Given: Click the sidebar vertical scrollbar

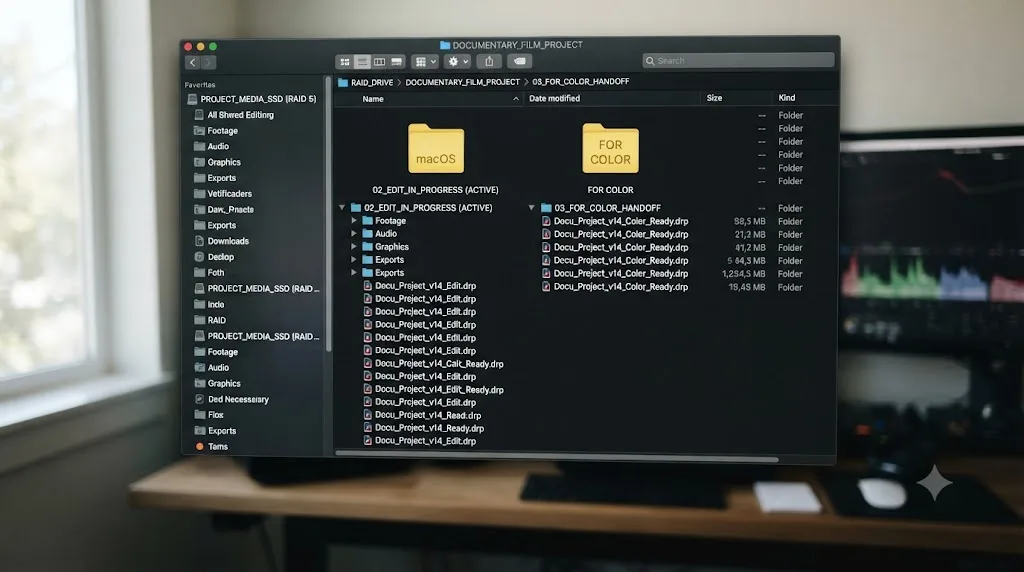Looking at the screenshot, I should (328, 215).
